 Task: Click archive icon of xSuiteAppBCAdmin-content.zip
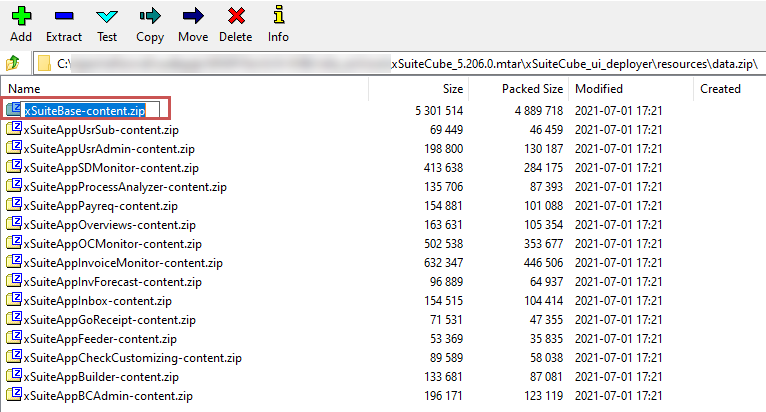tap(14, 395)
